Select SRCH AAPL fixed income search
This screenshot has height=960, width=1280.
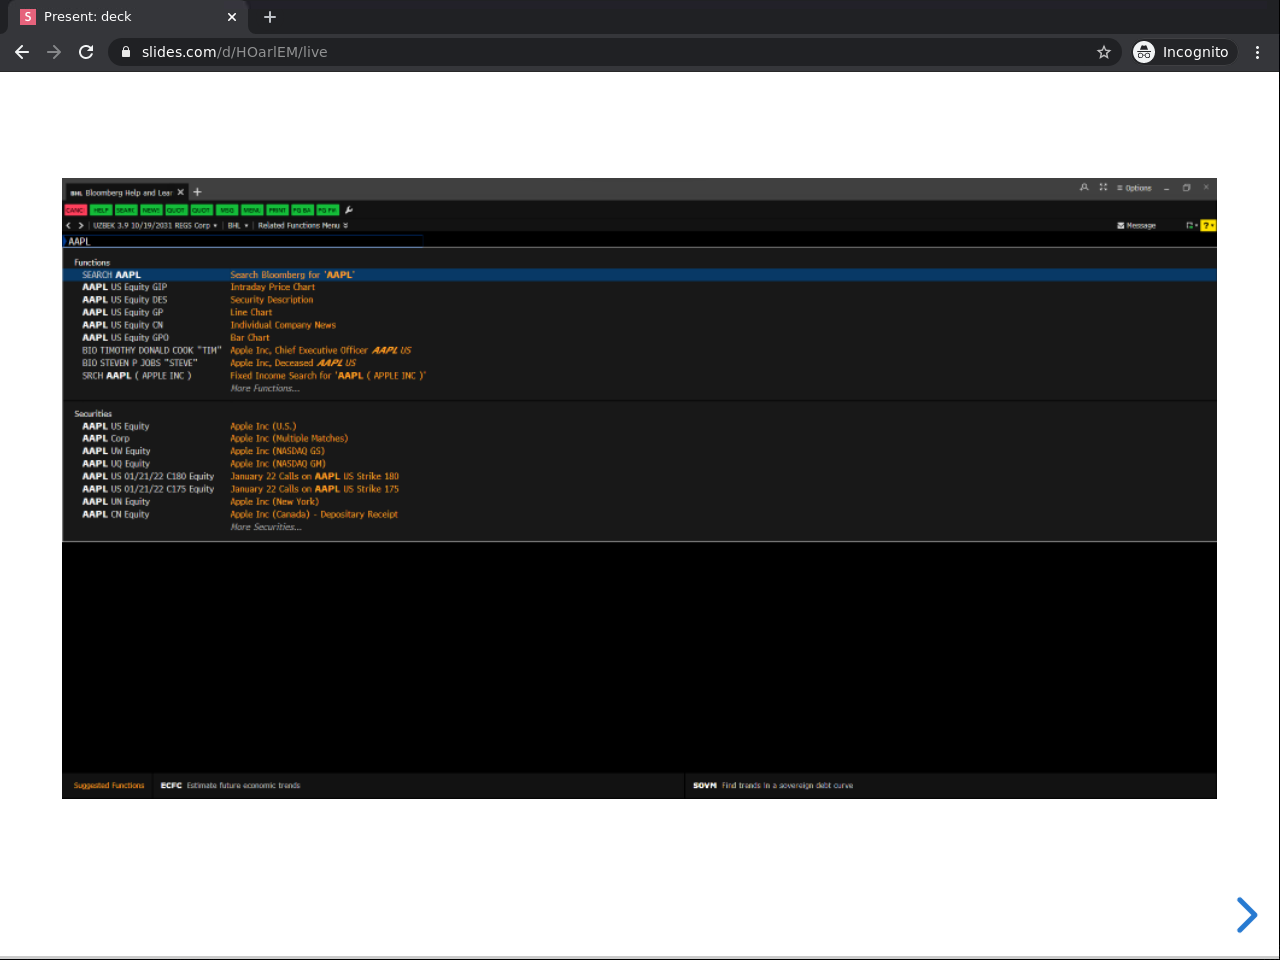(640, 376)
